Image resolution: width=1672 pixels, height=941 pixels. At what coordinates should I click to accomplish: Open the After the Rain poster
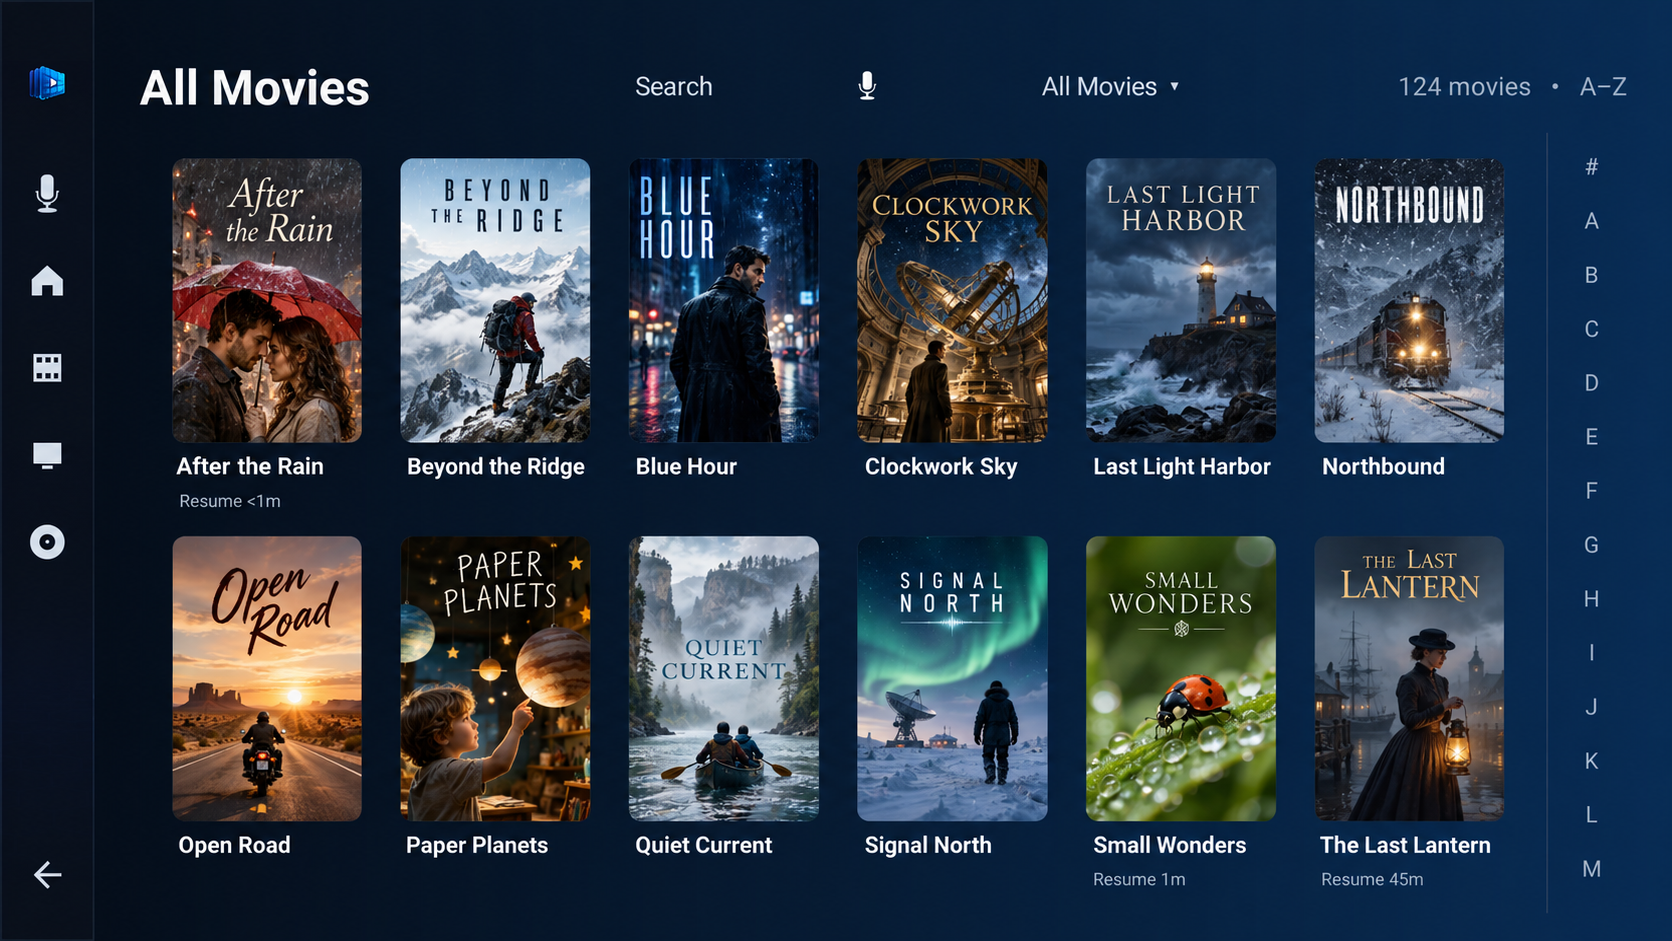(x=267, y=300)
